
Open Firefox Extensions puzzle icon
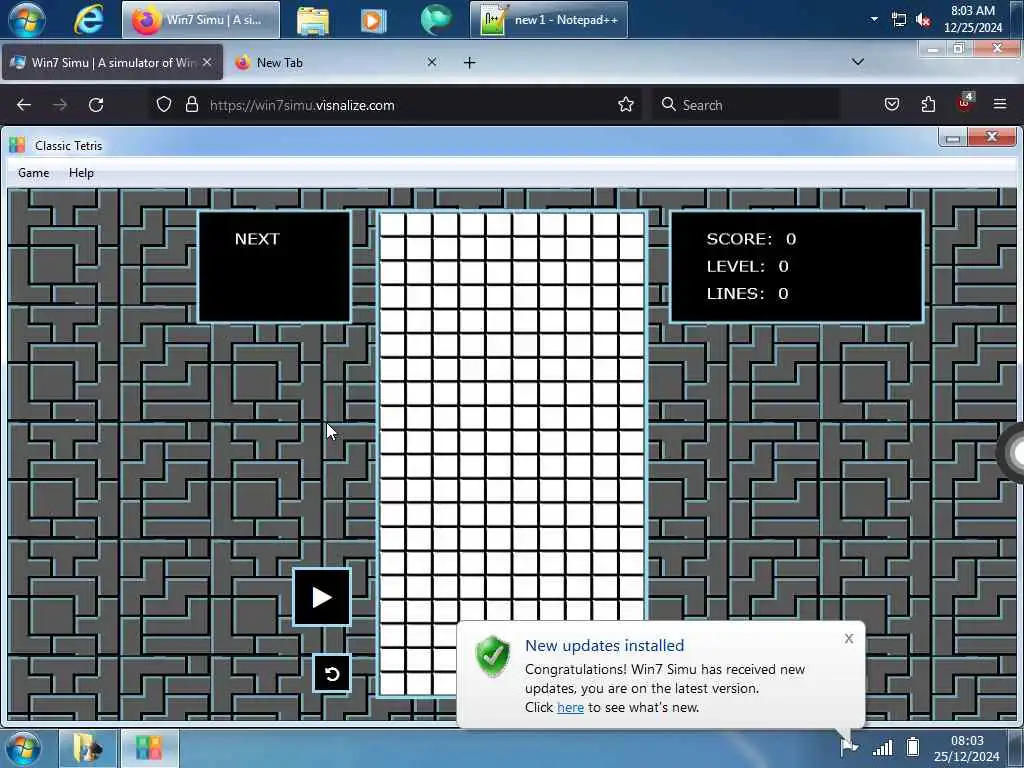pos(928,104)
